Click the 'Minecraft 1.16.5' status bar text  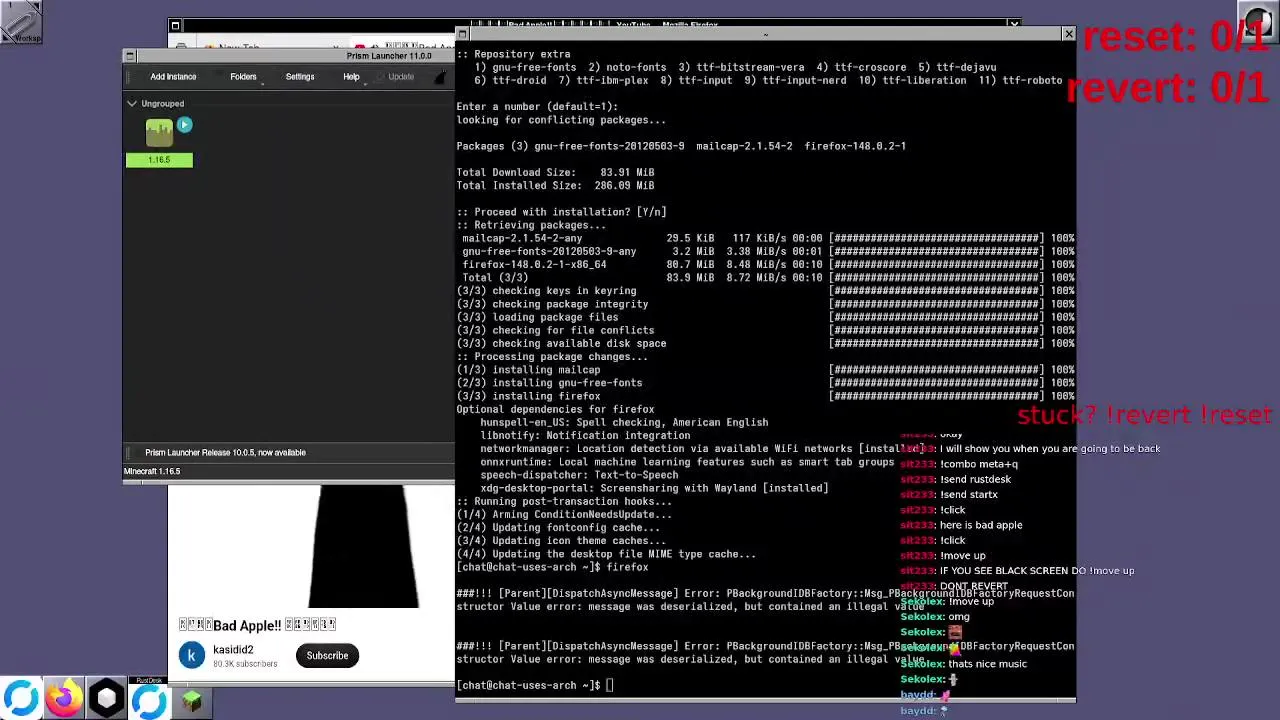point(152,471)
